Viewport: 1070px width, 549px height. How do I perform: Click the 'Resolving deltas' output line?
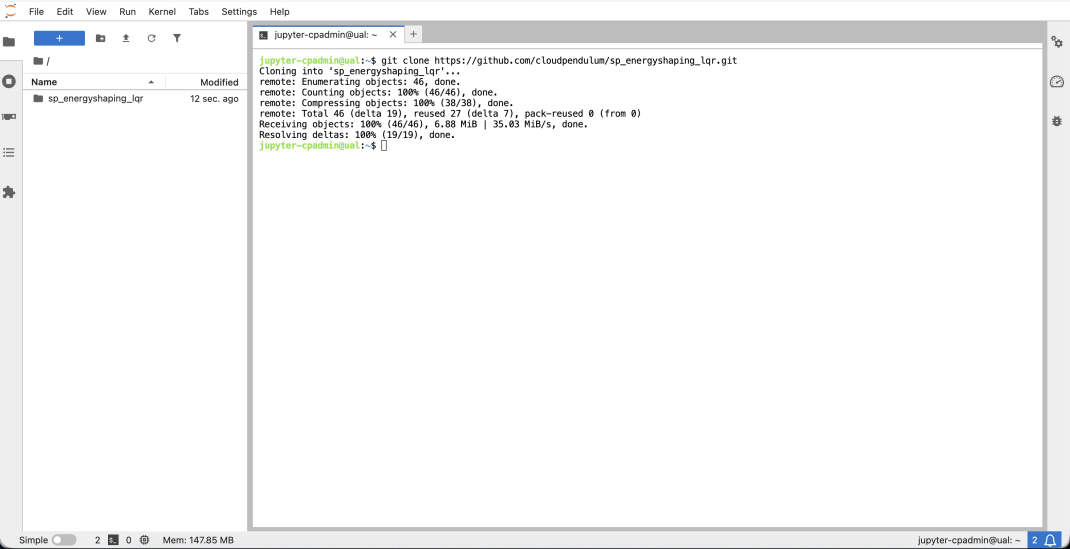357,135
